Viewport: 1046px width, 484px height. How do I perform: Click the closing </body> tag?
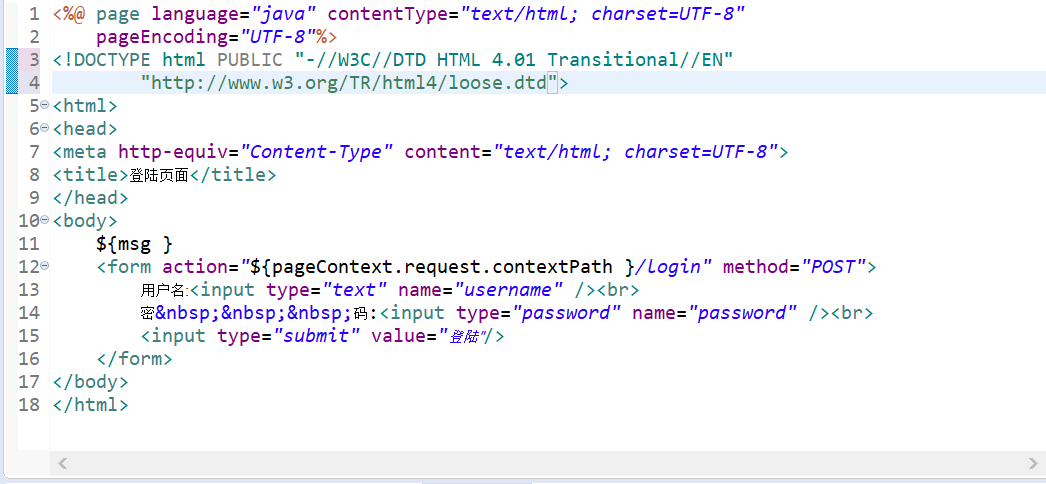click(x=91, y=382)
